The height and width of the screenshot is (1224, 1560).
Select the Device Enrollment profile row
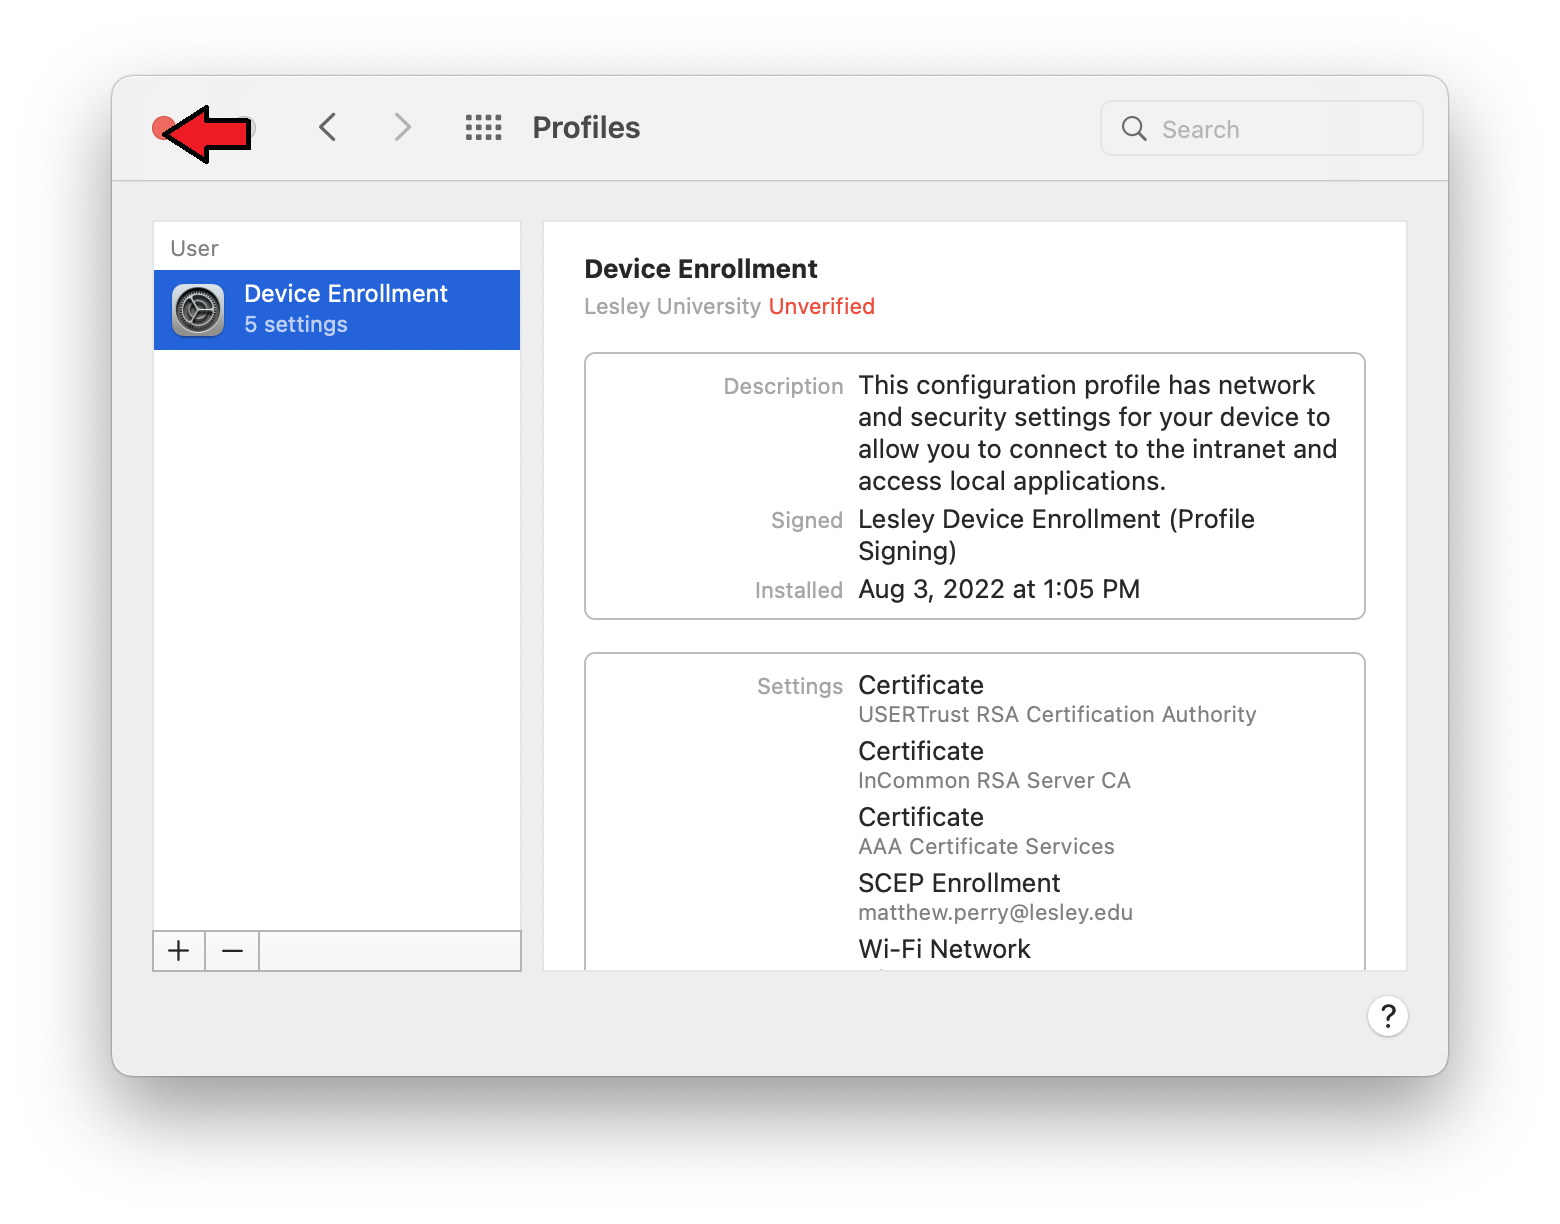(337, 310)
